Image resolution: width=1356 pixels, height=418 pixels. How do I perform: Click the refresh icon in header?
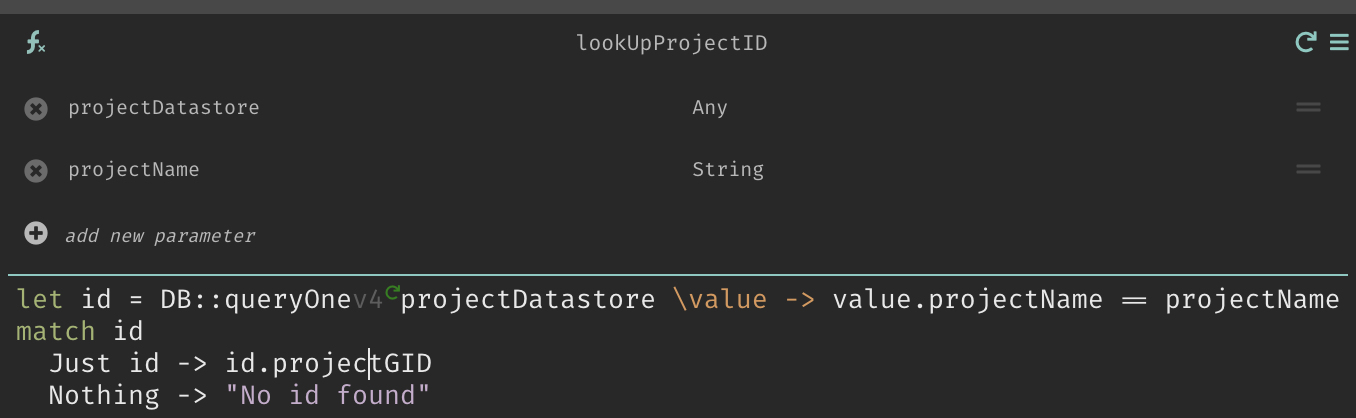(1305, 42)
